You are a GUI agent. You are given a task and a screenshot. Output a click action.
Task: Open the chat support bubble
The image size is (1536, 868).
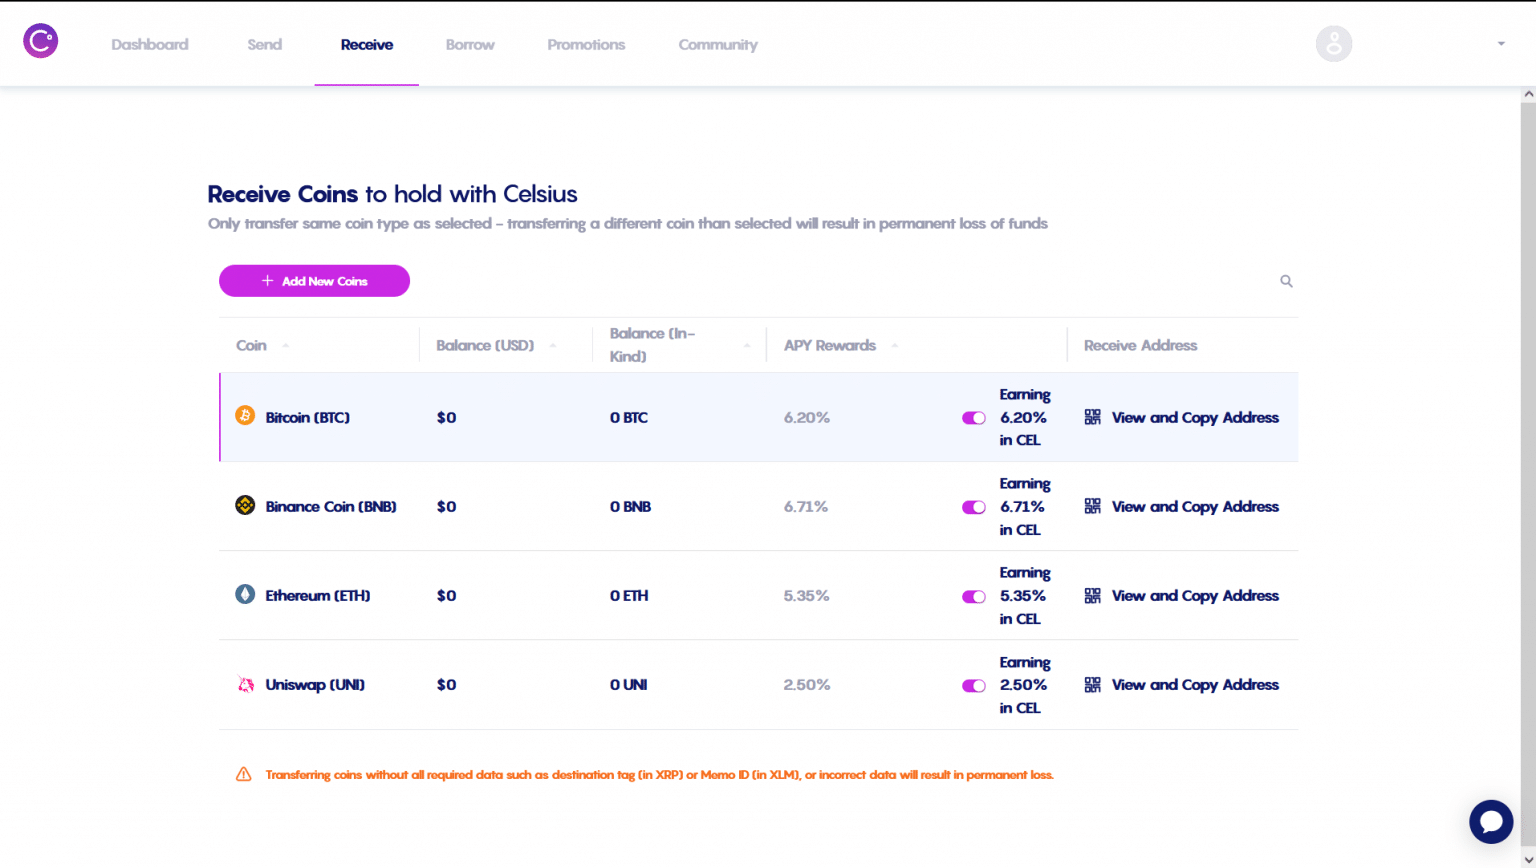1491,822
